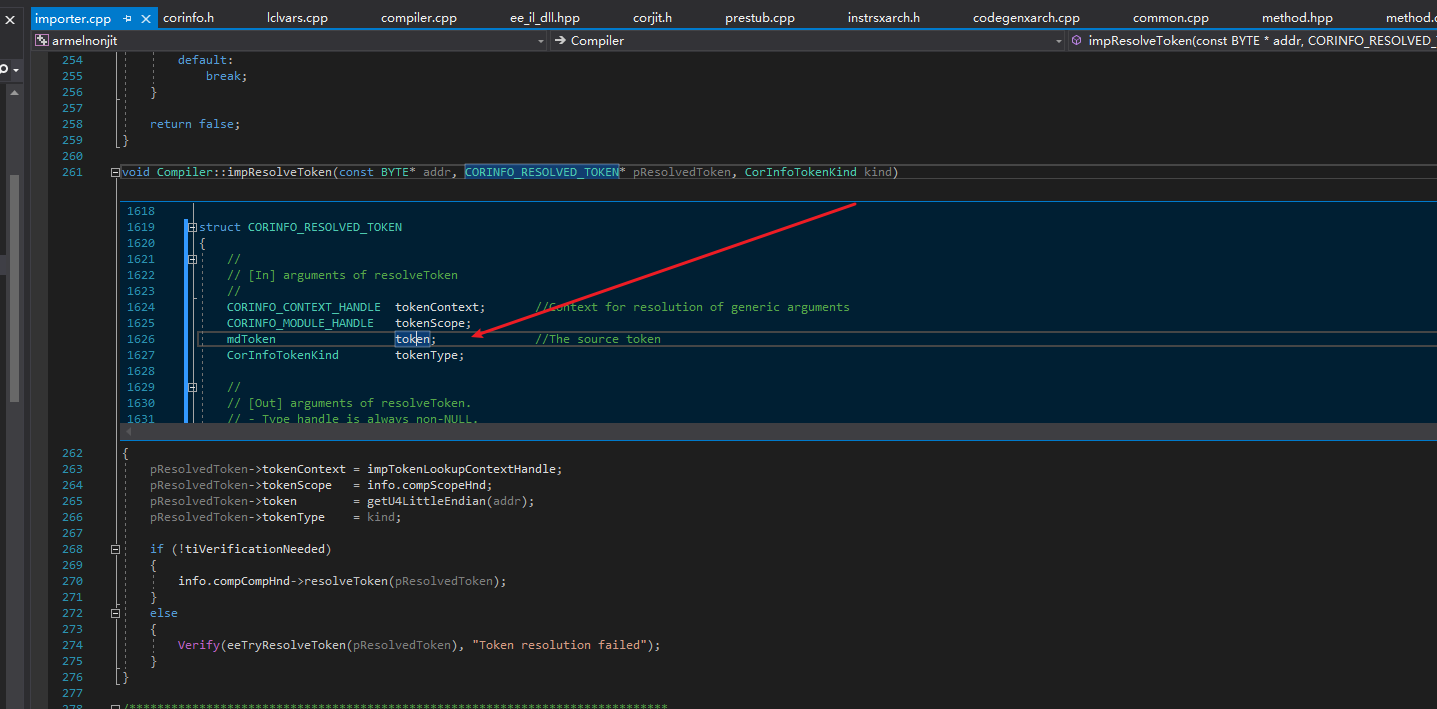This screenshot has width=1437, height=709.
Task: Switch to the ee_il_dll.hpp tab
Action: pos(545,18)
